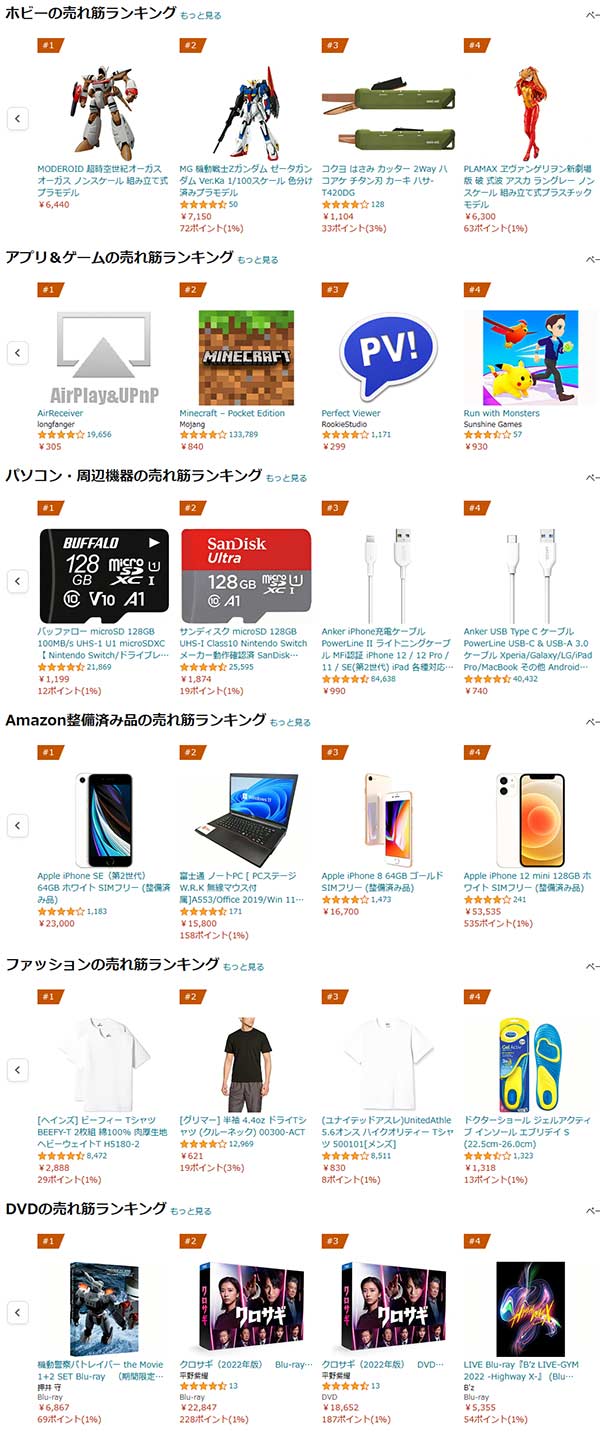This screenshot has height=1436, width=600.
Task: Open もっと見る next to ファッションの売れ筋ランキング
Action: point(243,967)
